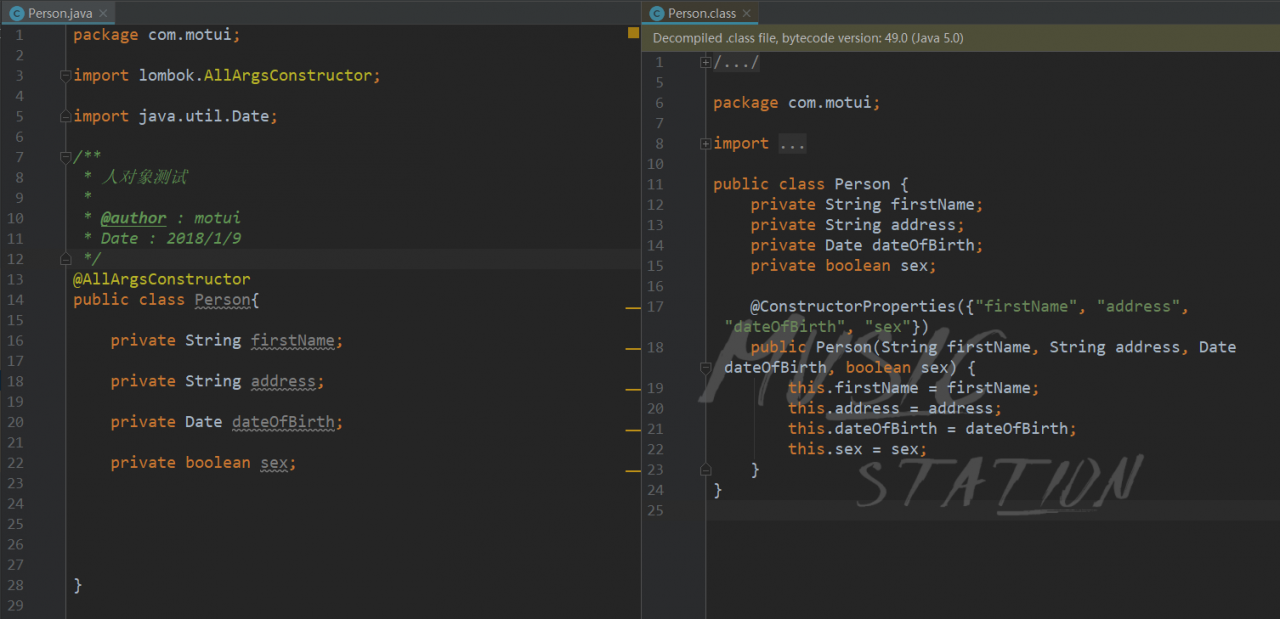The image size is (1280, 619).
Task: Close the Person.class editor tab
Action: [x=747, y=13]
